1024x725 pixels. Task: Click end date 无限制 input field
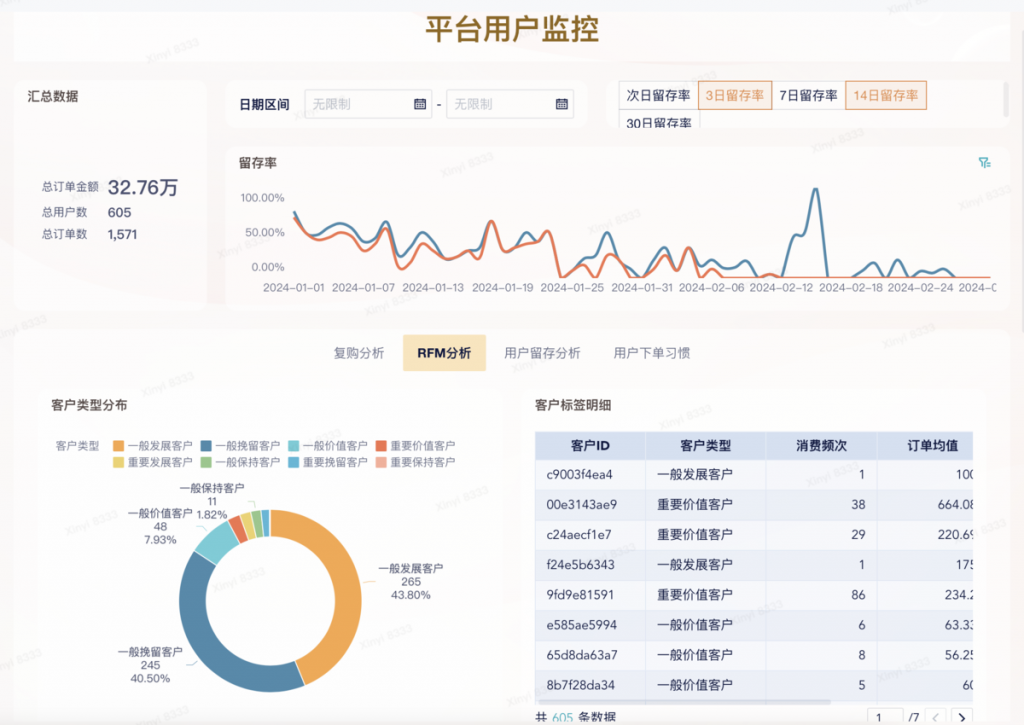510,104
